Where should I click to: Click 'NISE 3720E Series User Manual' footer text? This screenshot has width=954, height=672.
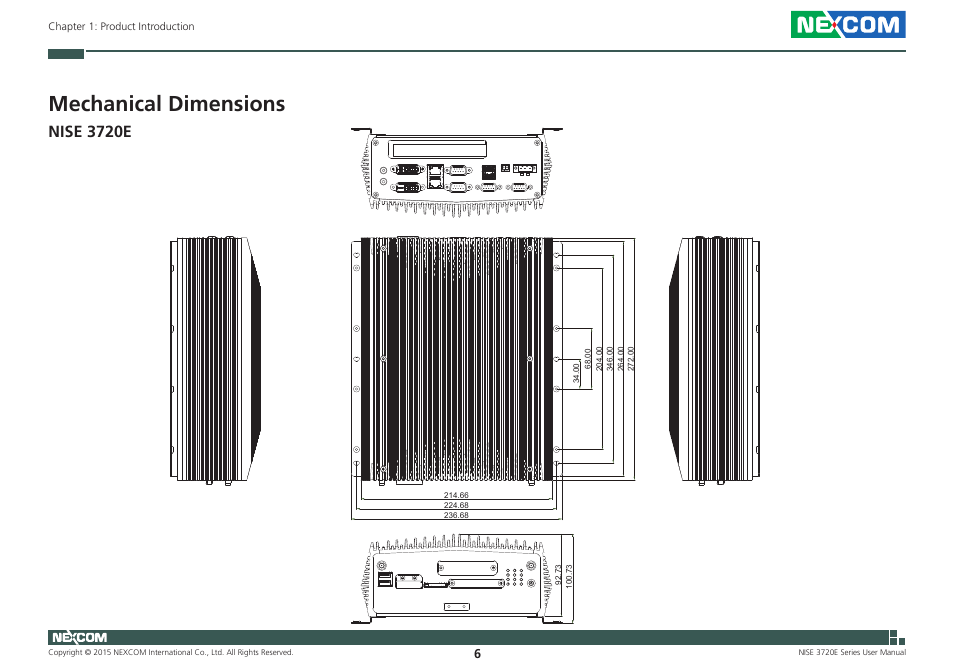[x=852, y=652]
